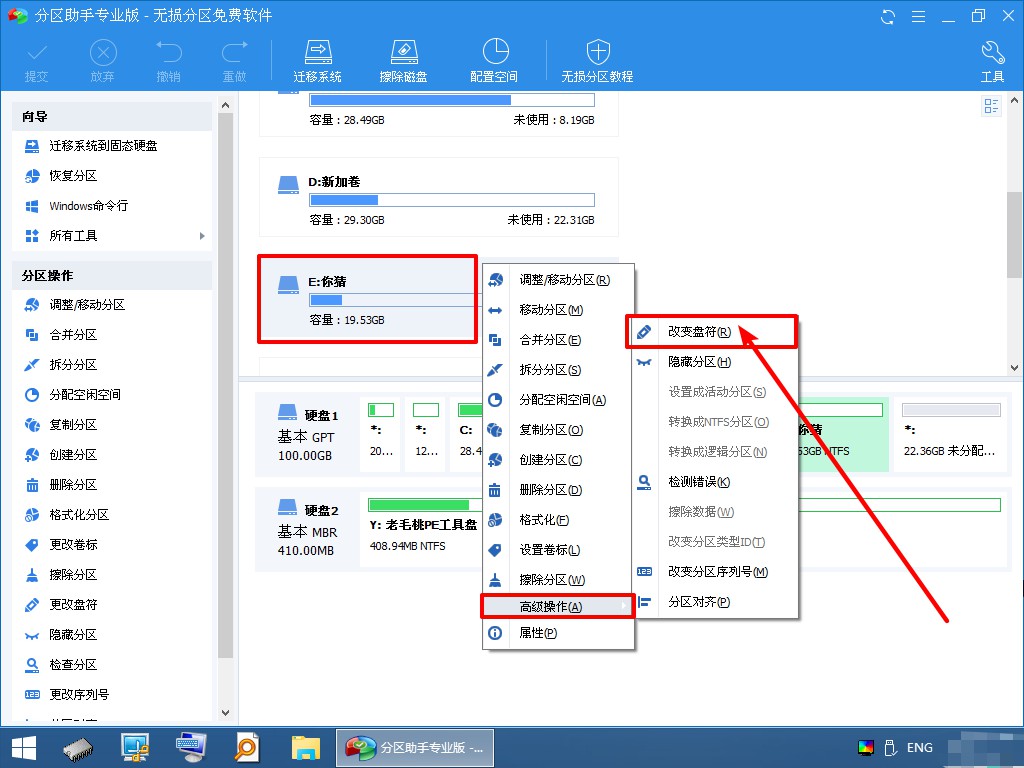1024x768 pixels.
Task: Choose 格式化(F) in context menu
Action: click(x=558, y=520)
